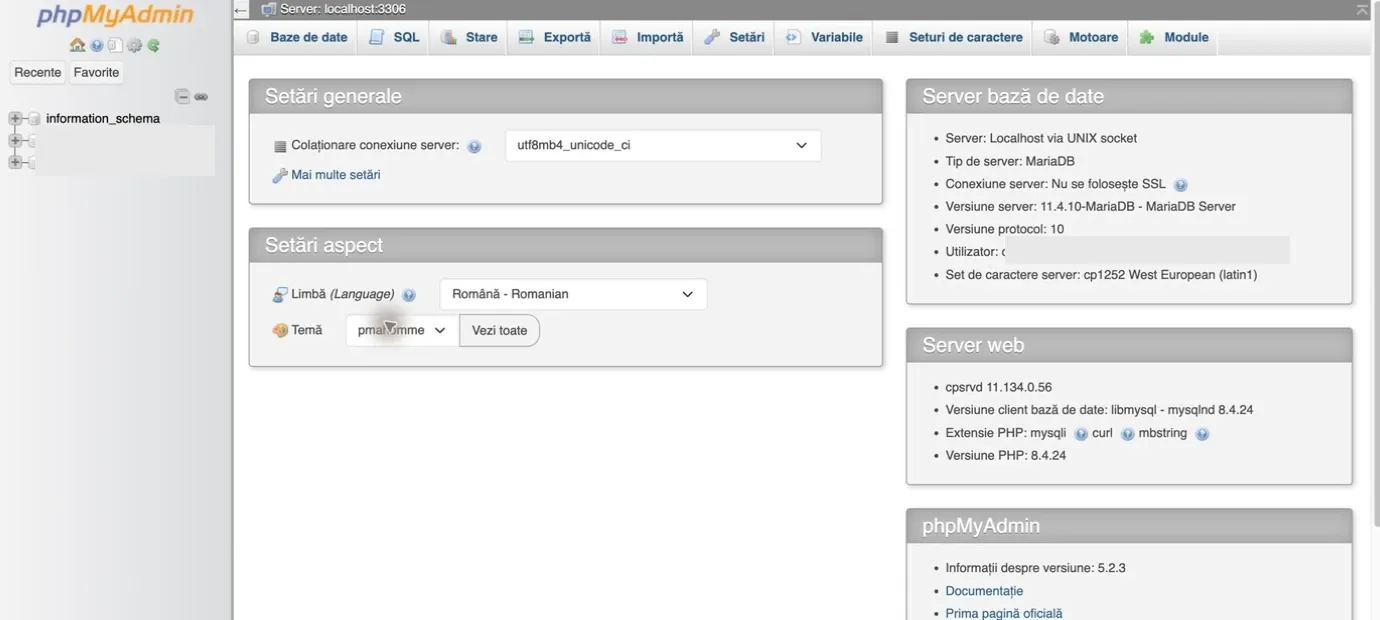Go to the Exportă tab

point(554,37)
